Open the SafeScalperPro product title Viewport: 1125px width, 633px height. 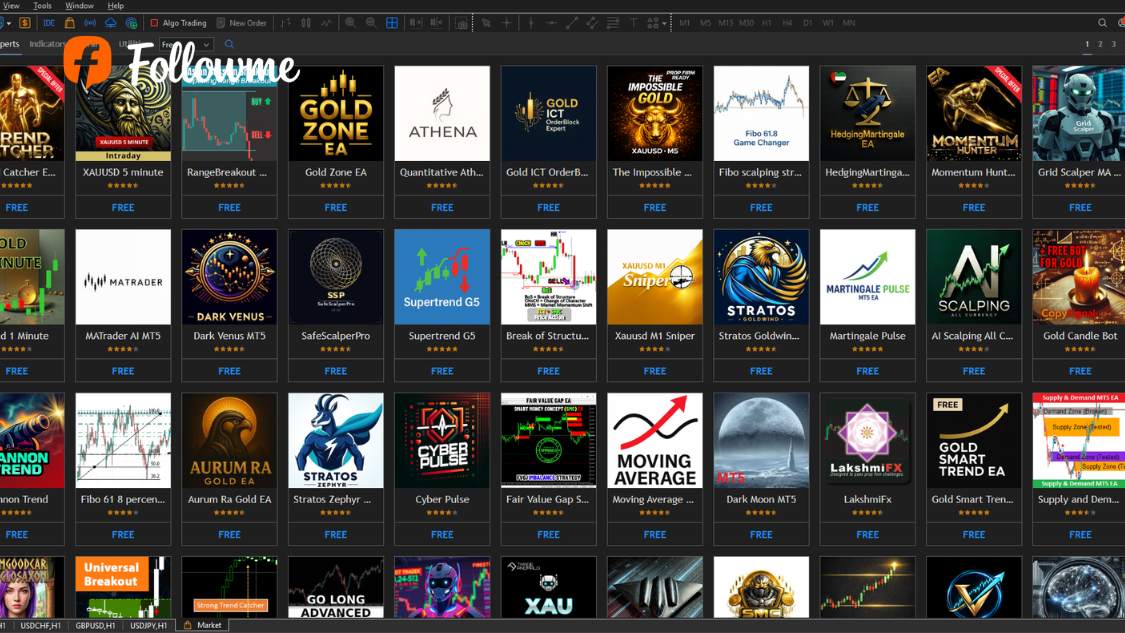[x=336, y=336]
